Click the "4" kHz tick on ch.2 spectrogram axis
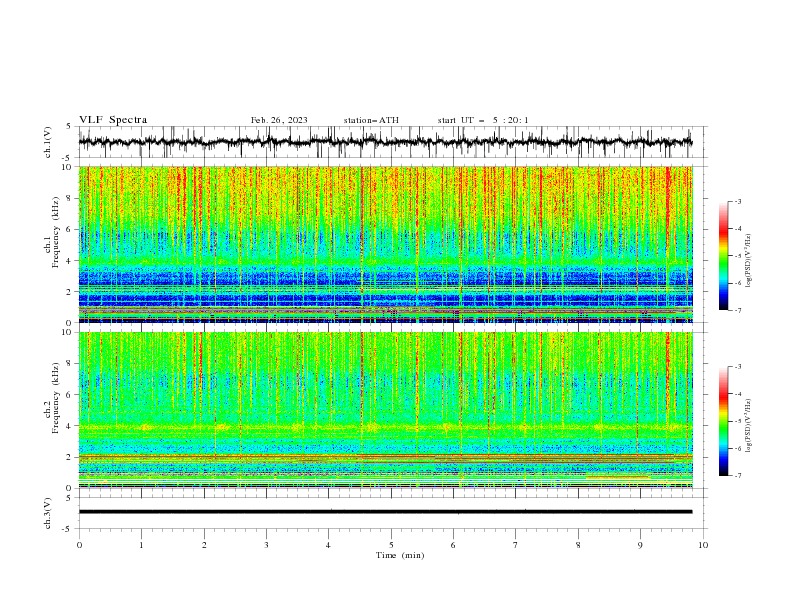The height and width of the screenshot is (612, 792). pos(69,426)
